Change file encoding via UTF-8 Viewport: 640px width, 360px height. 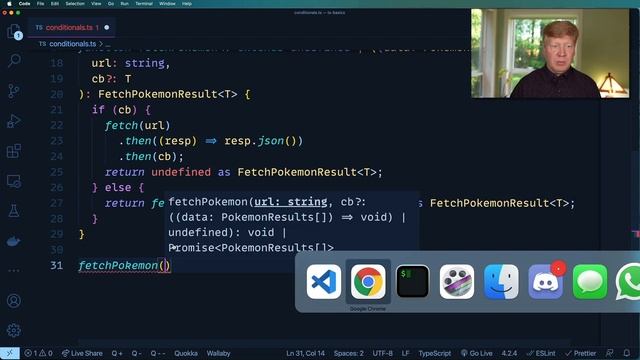coord(382,353)
